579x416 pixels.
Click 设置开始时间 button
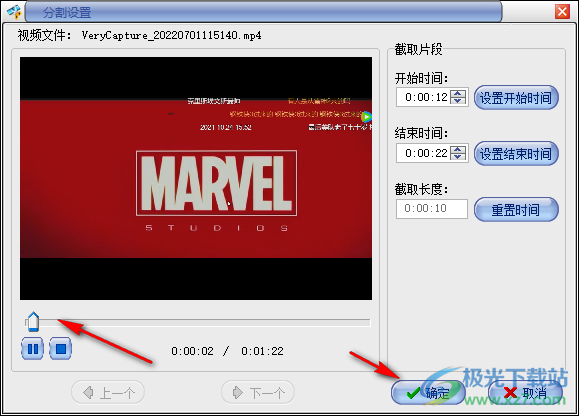[x=516, y=97]
